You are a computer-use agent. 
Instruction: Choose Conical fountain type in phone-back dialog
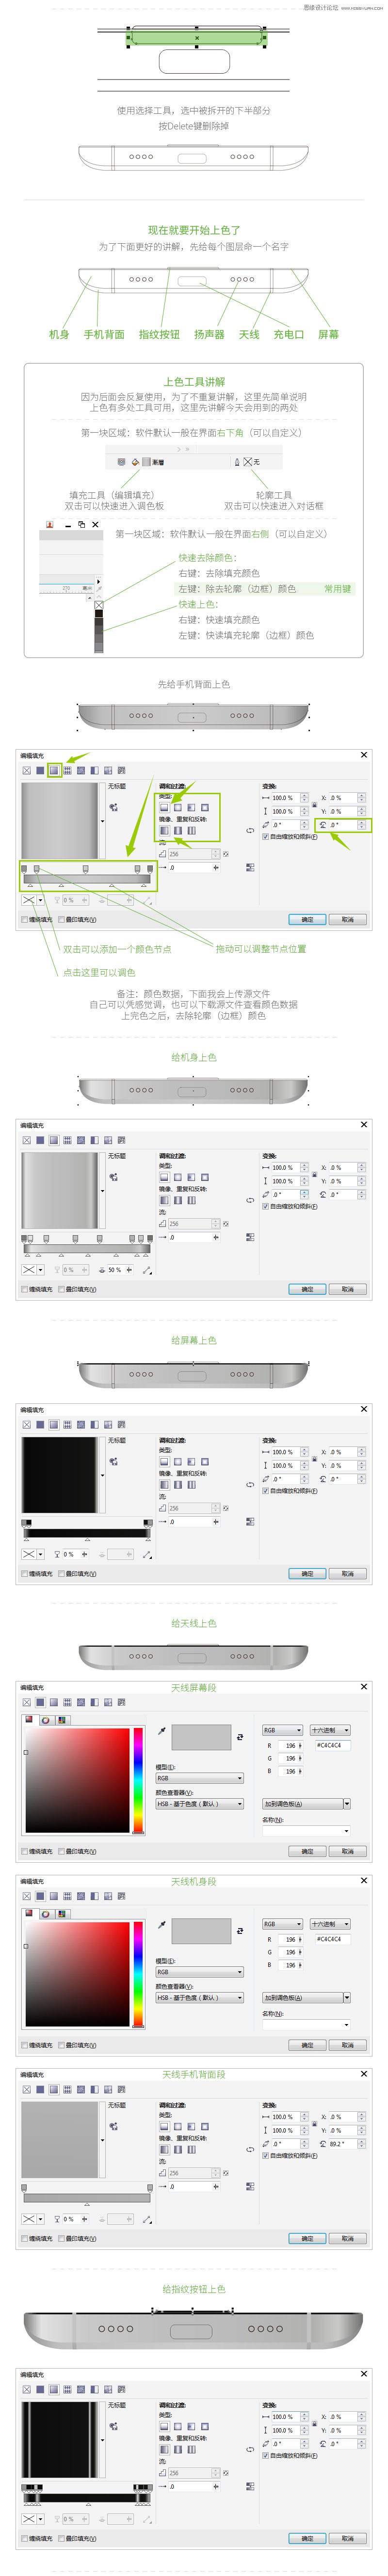[191, 808]
